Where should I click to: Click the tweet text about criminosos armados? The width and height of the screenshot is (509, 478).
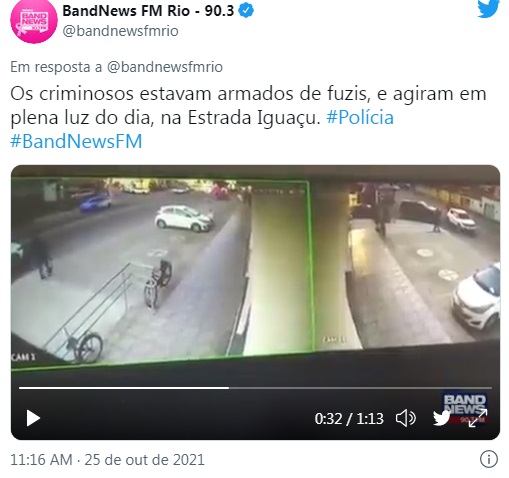tap(248, 105)
